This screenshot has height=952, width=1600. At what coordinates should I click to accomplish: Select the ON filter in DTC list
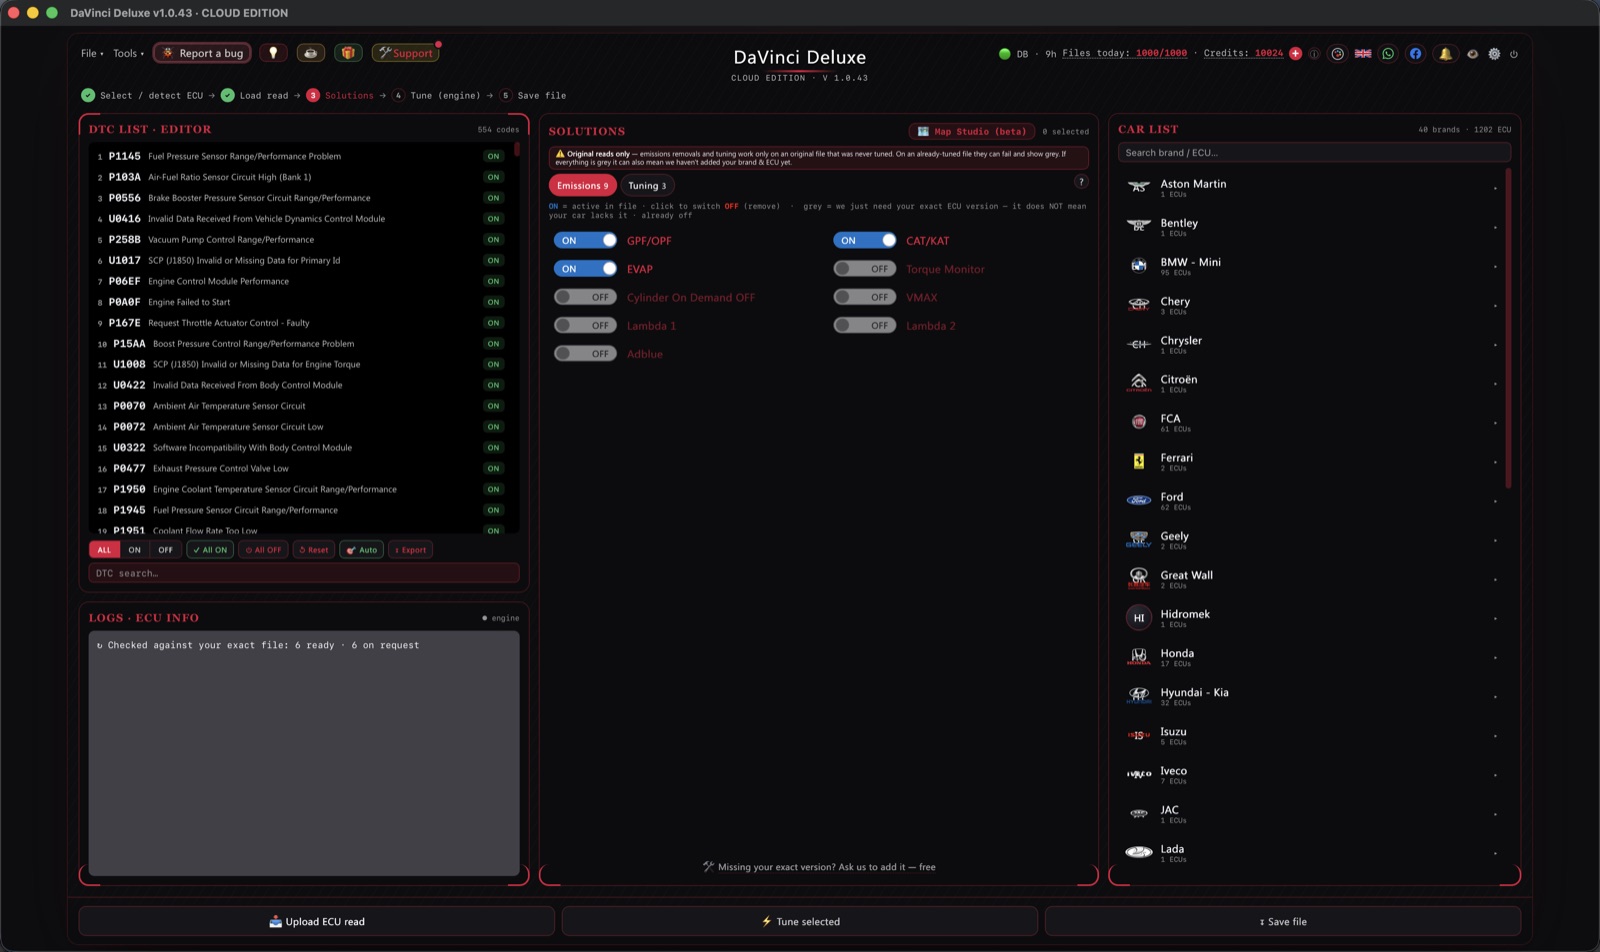(x=134, y=550)
